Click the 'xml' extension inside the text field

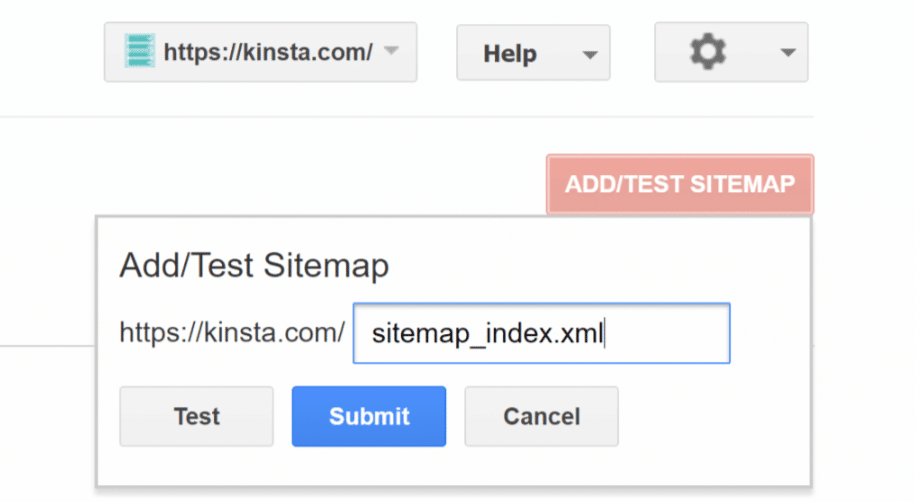click(584, 333)
